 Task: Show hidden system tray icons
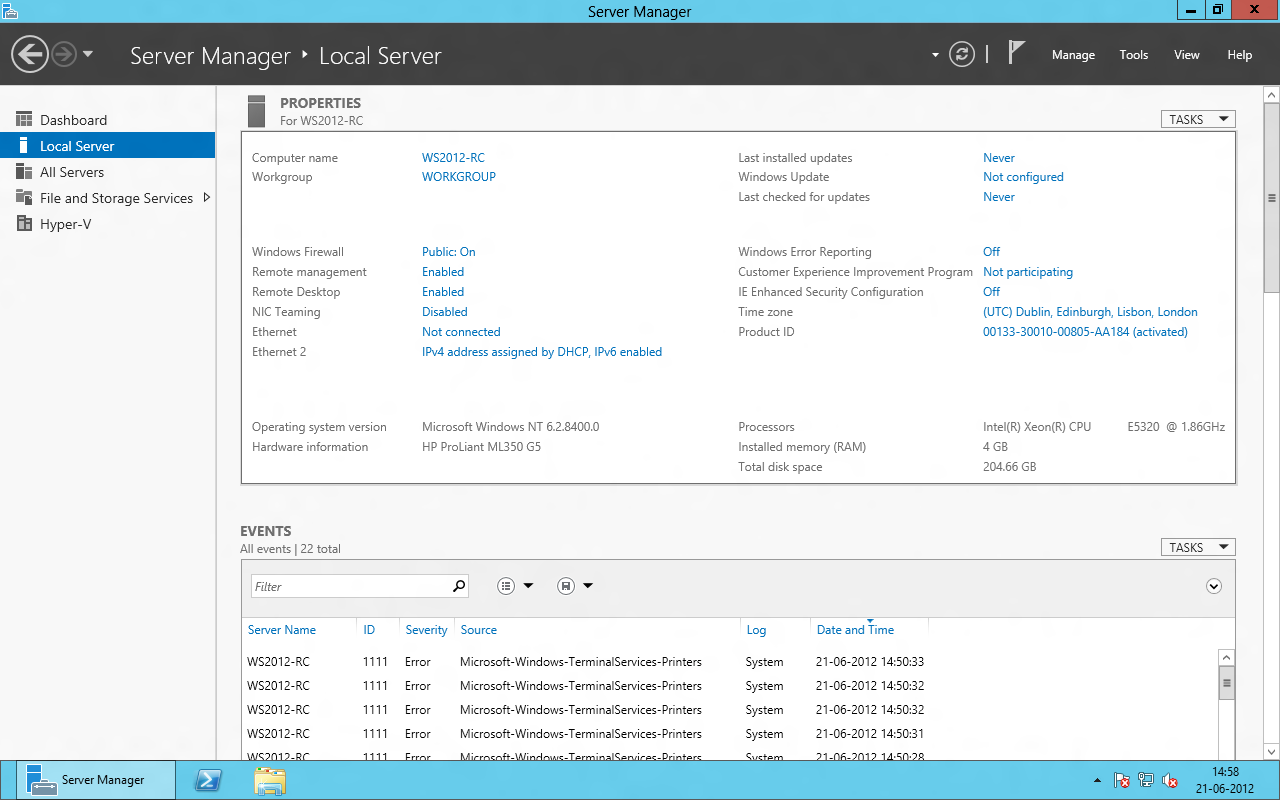click(1098, 780)
